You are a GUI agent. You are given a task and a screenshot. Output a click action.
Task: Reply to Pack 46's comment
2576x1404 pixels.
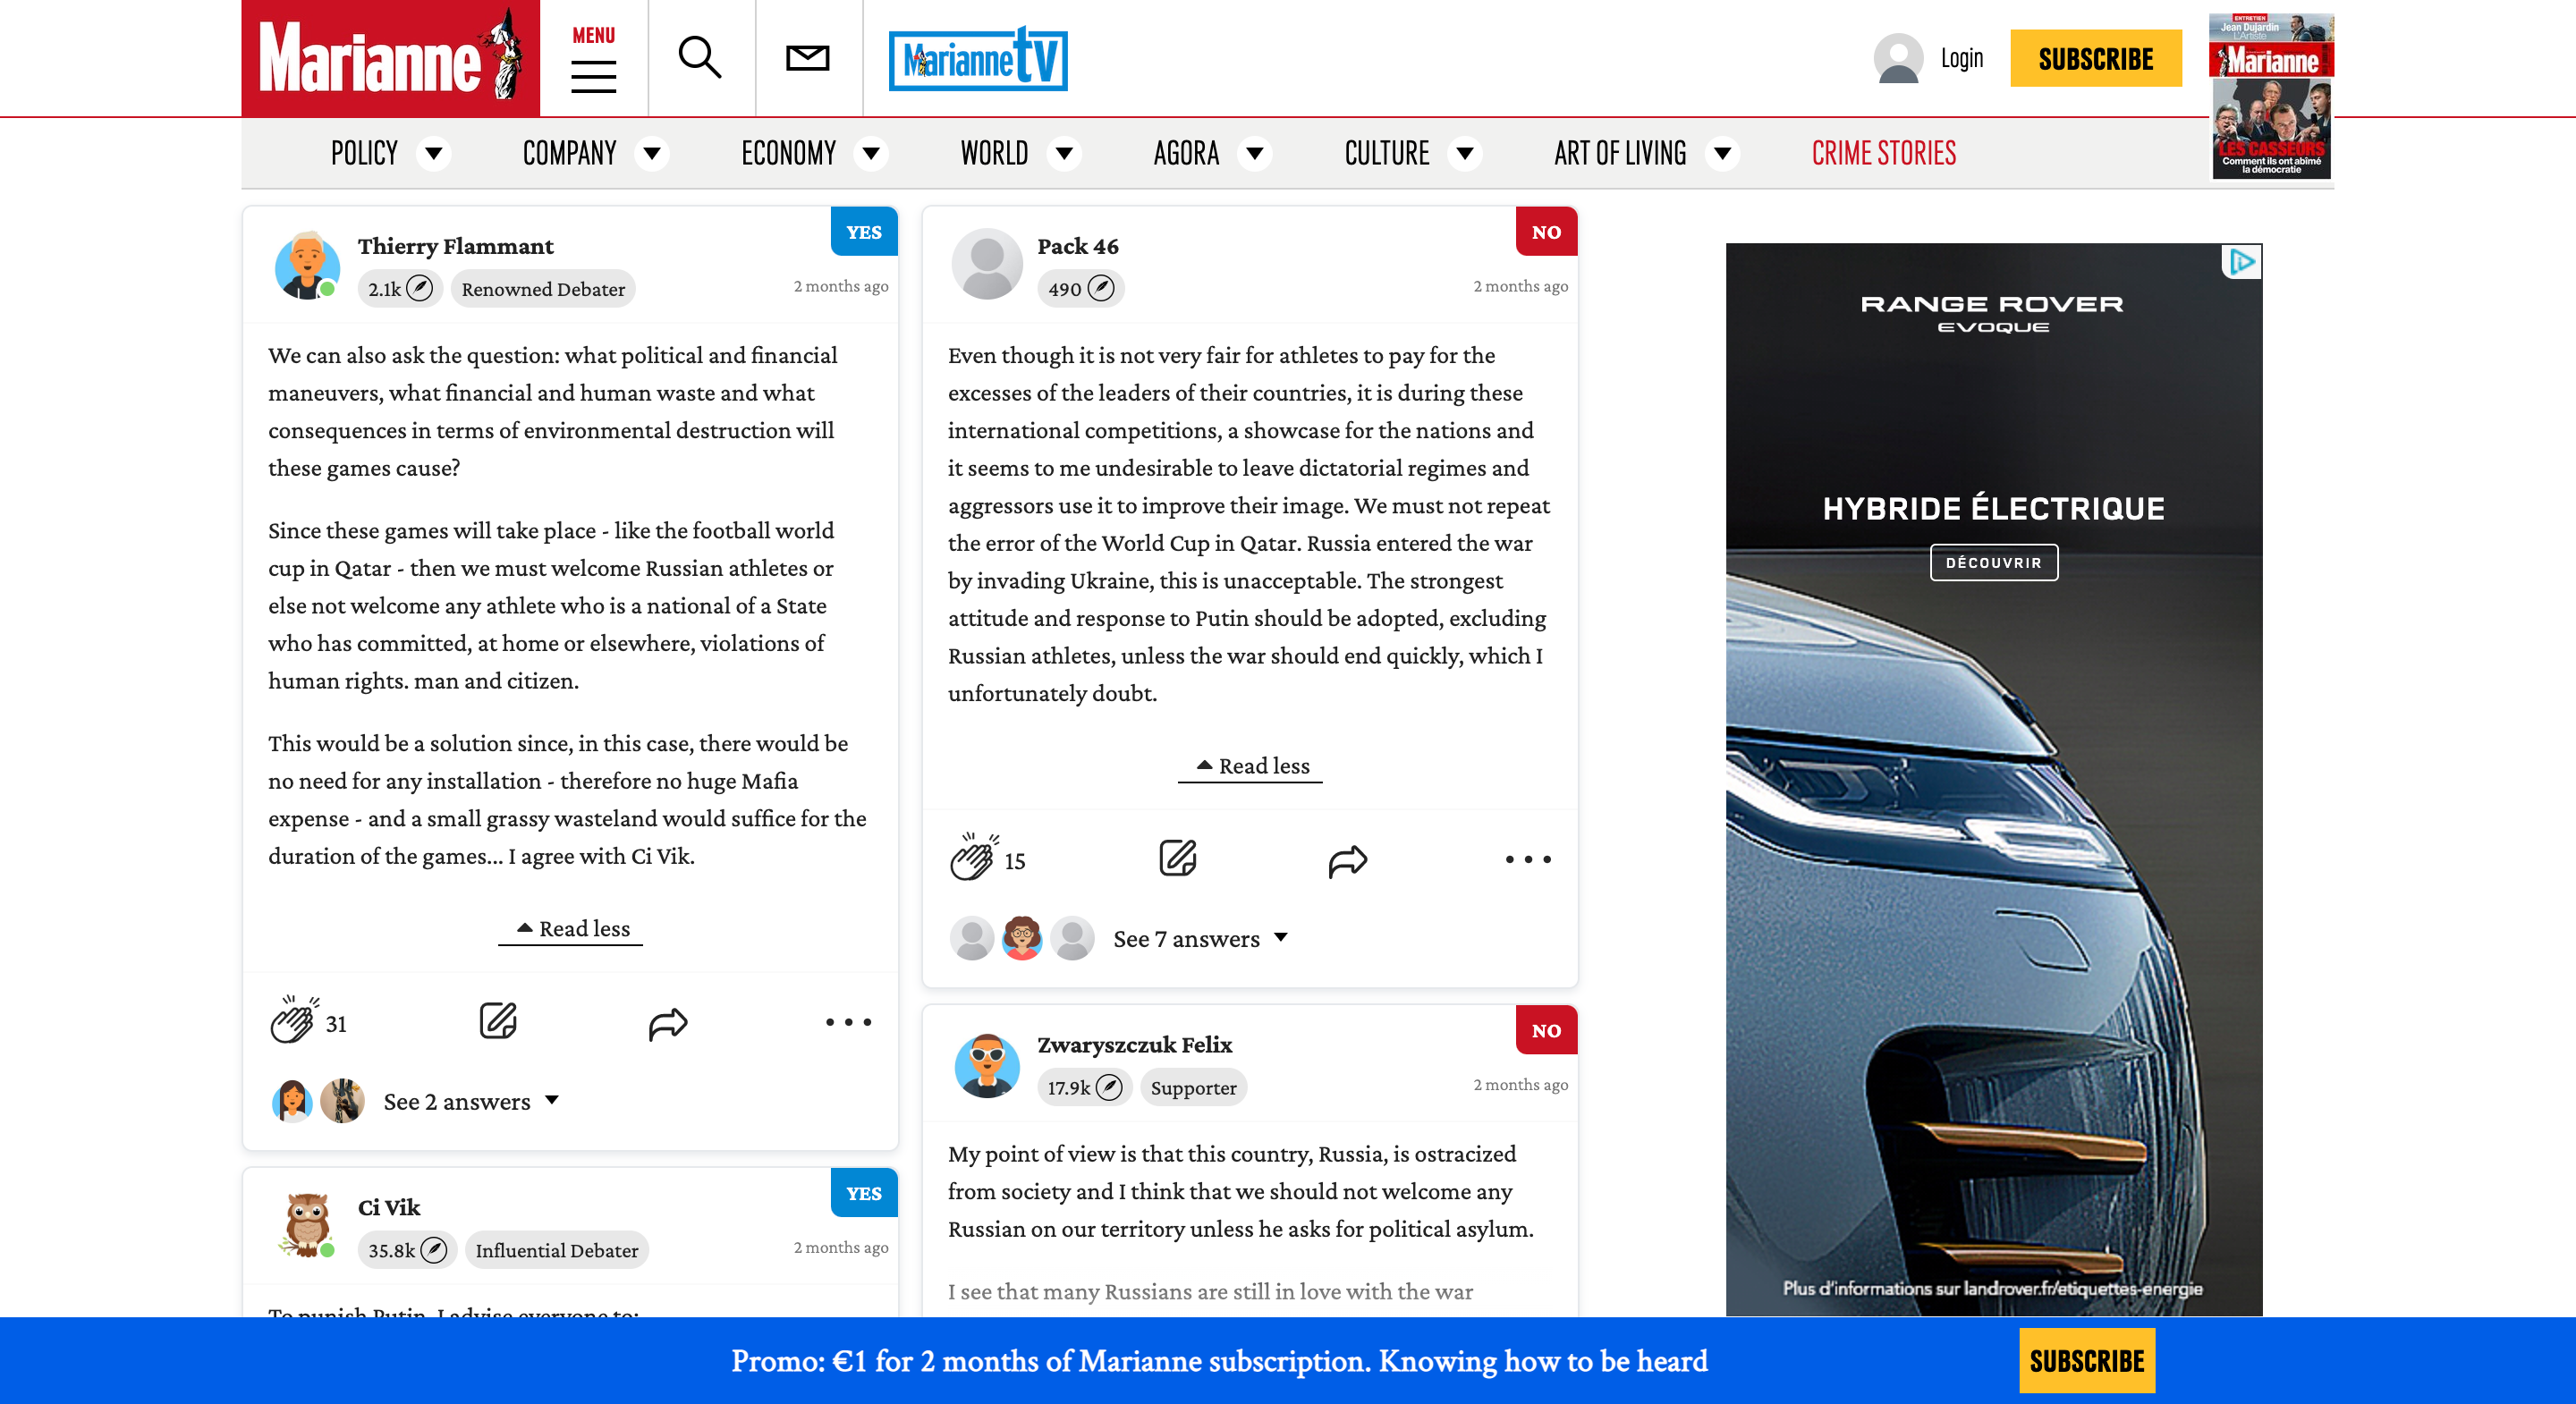[x=1177, y=859]
